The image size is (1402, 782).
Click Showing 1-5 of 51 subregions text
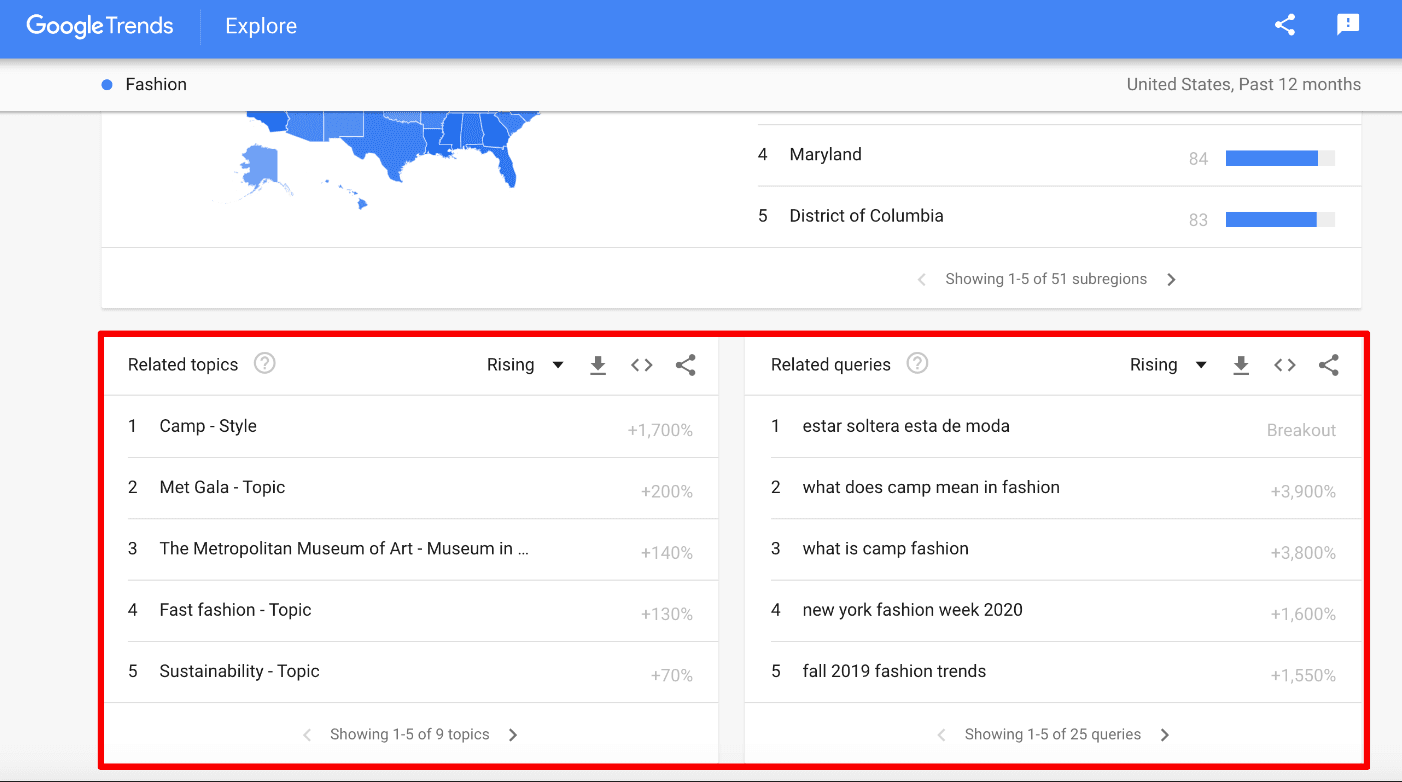(x=1046, y=279)
